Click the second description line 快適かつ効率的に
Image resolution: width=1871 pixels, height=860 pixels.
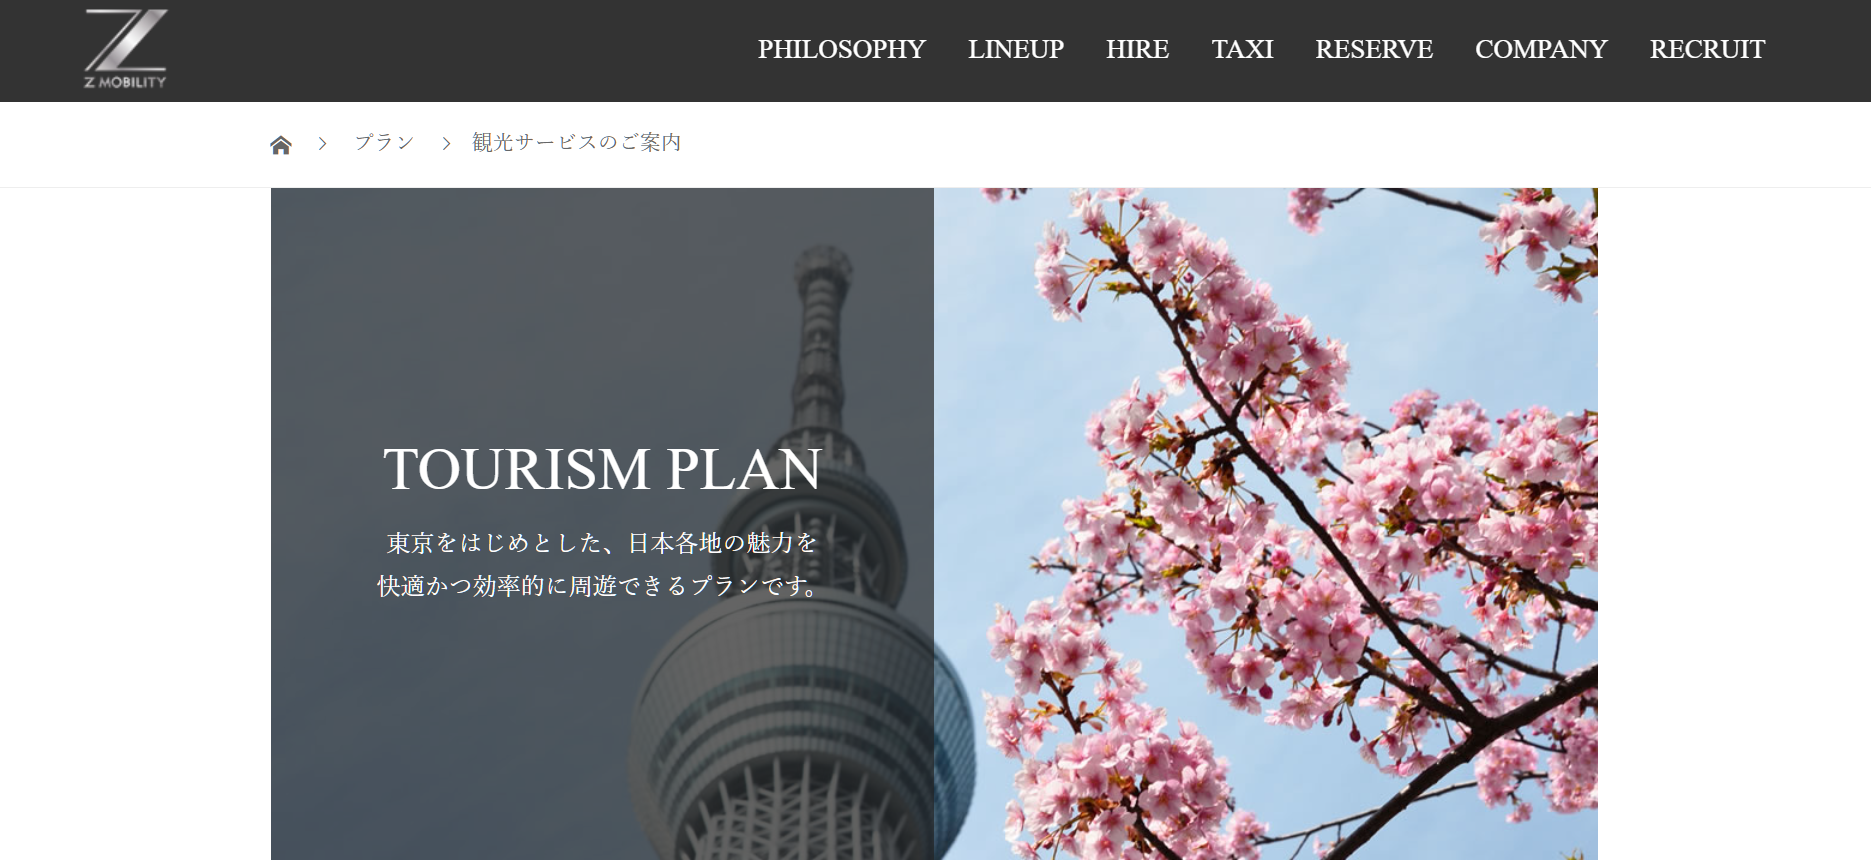602,586
